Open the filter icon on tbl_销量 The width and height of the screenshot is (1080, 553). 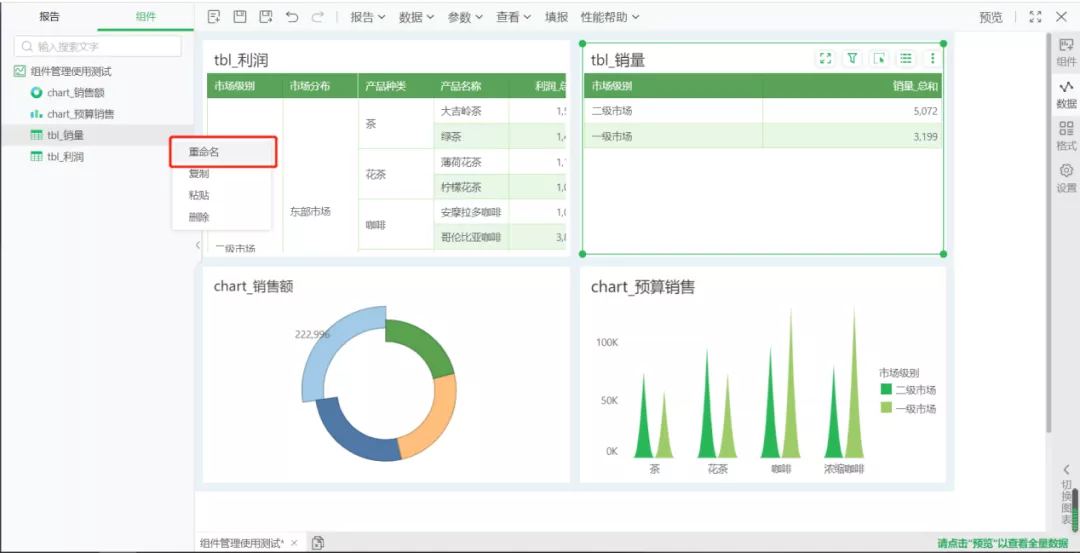point(852,59)
